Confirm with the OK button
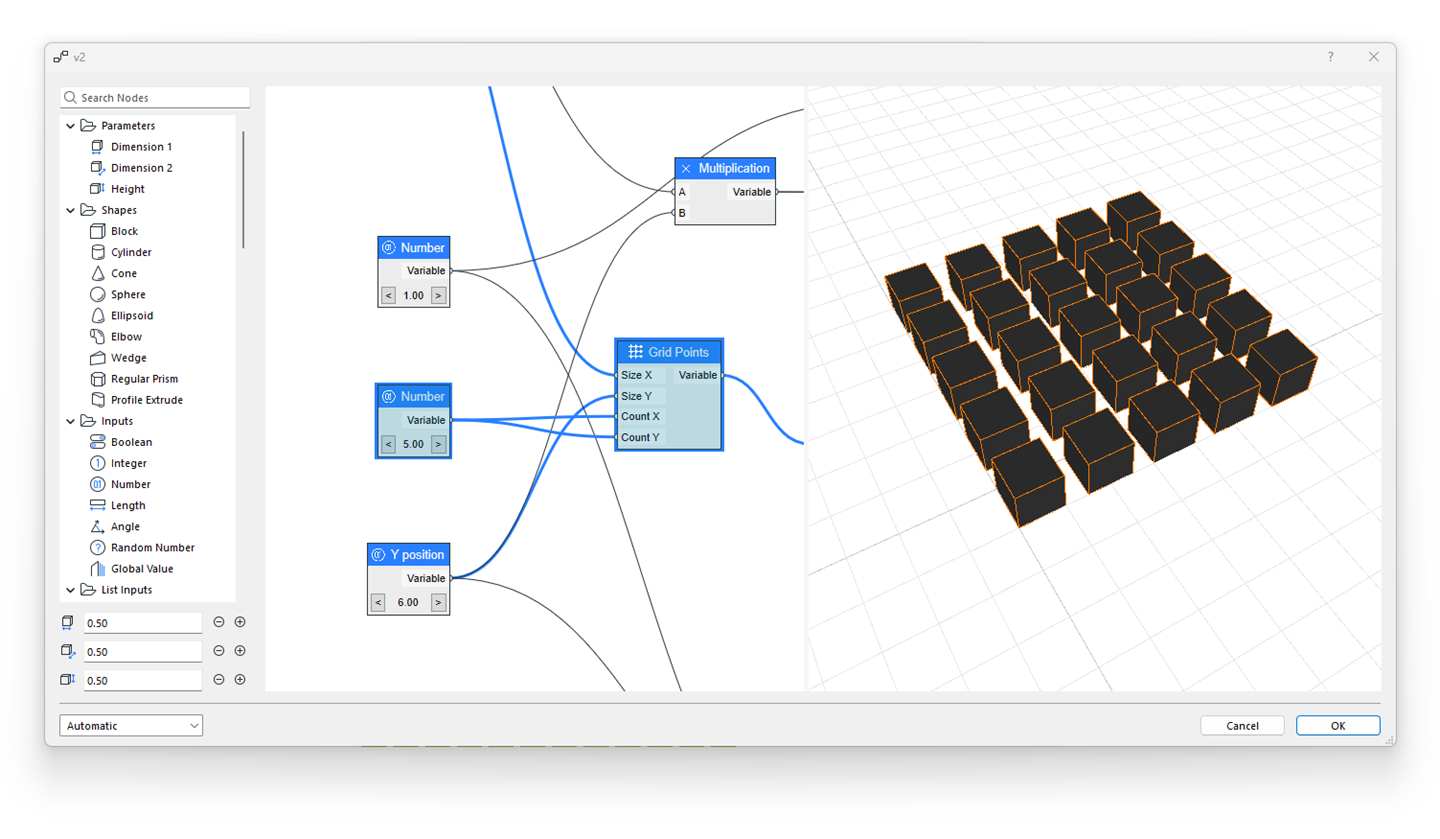 1338,726
